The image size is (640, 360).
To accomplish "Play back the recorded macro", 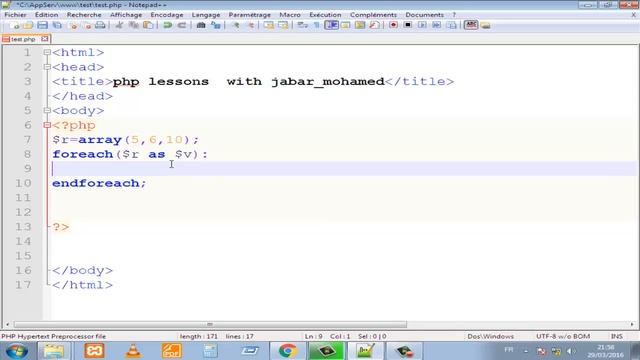I will tap(422, 25).
